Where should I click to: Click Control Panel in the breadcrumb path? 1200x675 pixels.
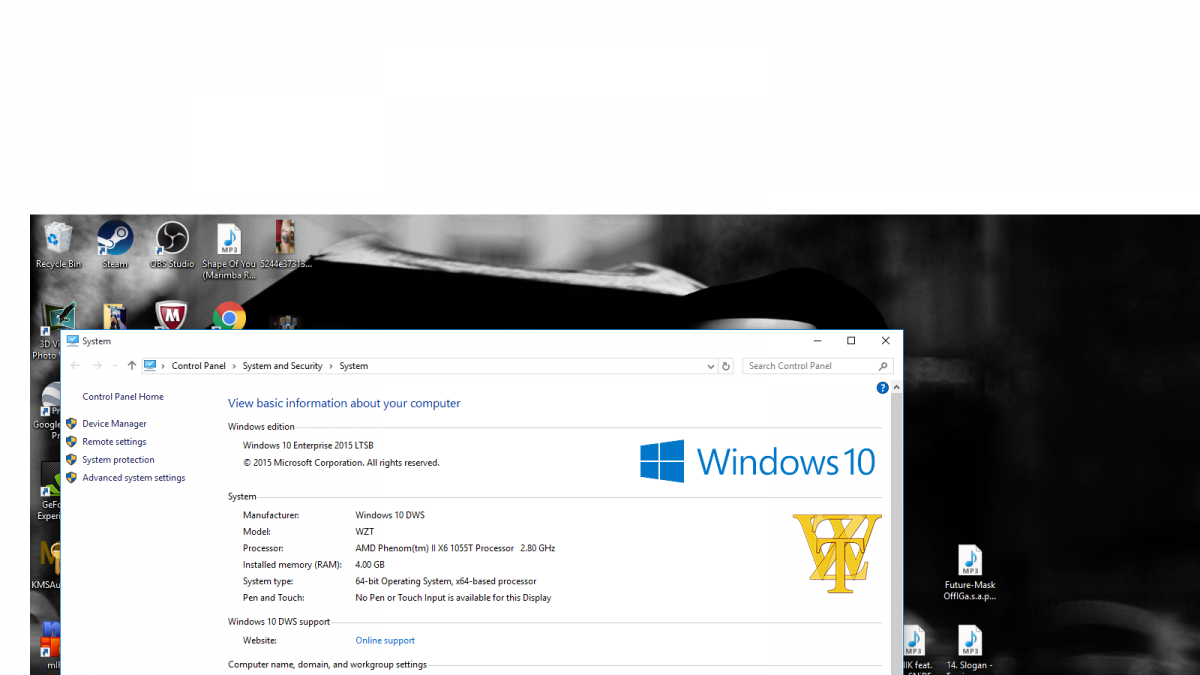[199, 366]
